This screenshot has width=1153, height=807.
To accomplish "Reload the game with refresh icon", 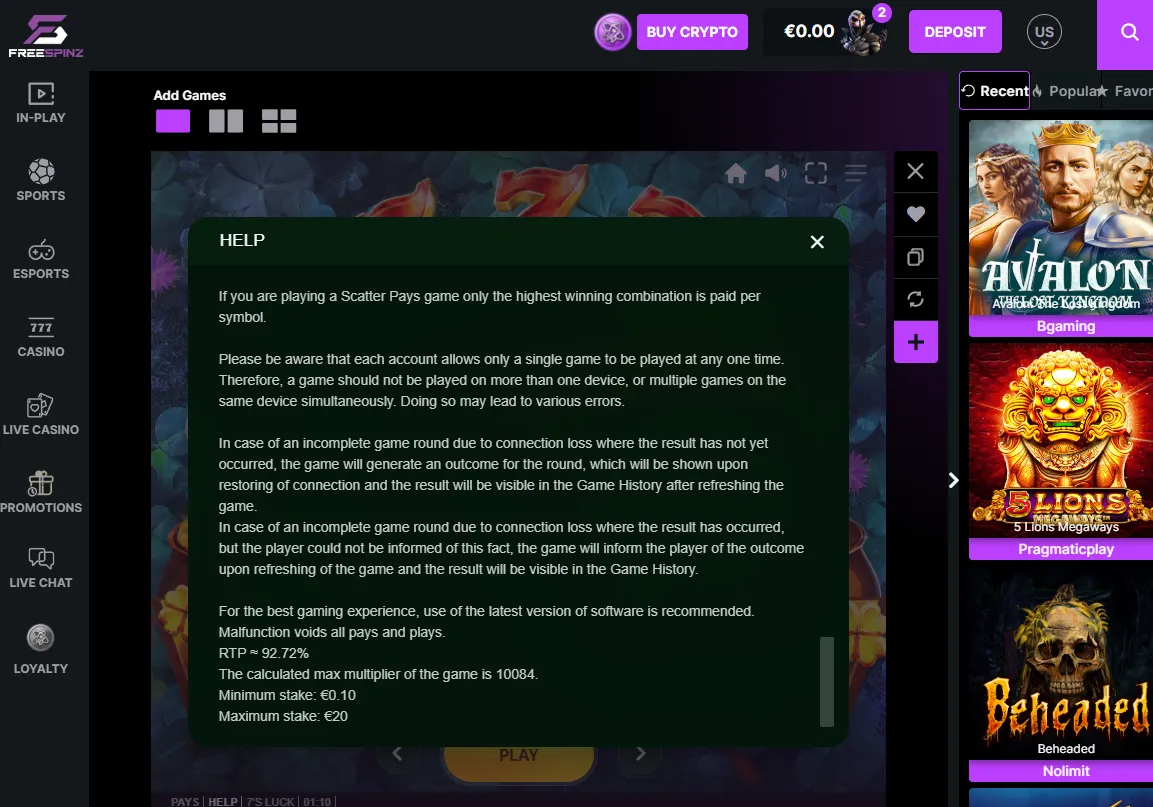I will click(915, 299).
